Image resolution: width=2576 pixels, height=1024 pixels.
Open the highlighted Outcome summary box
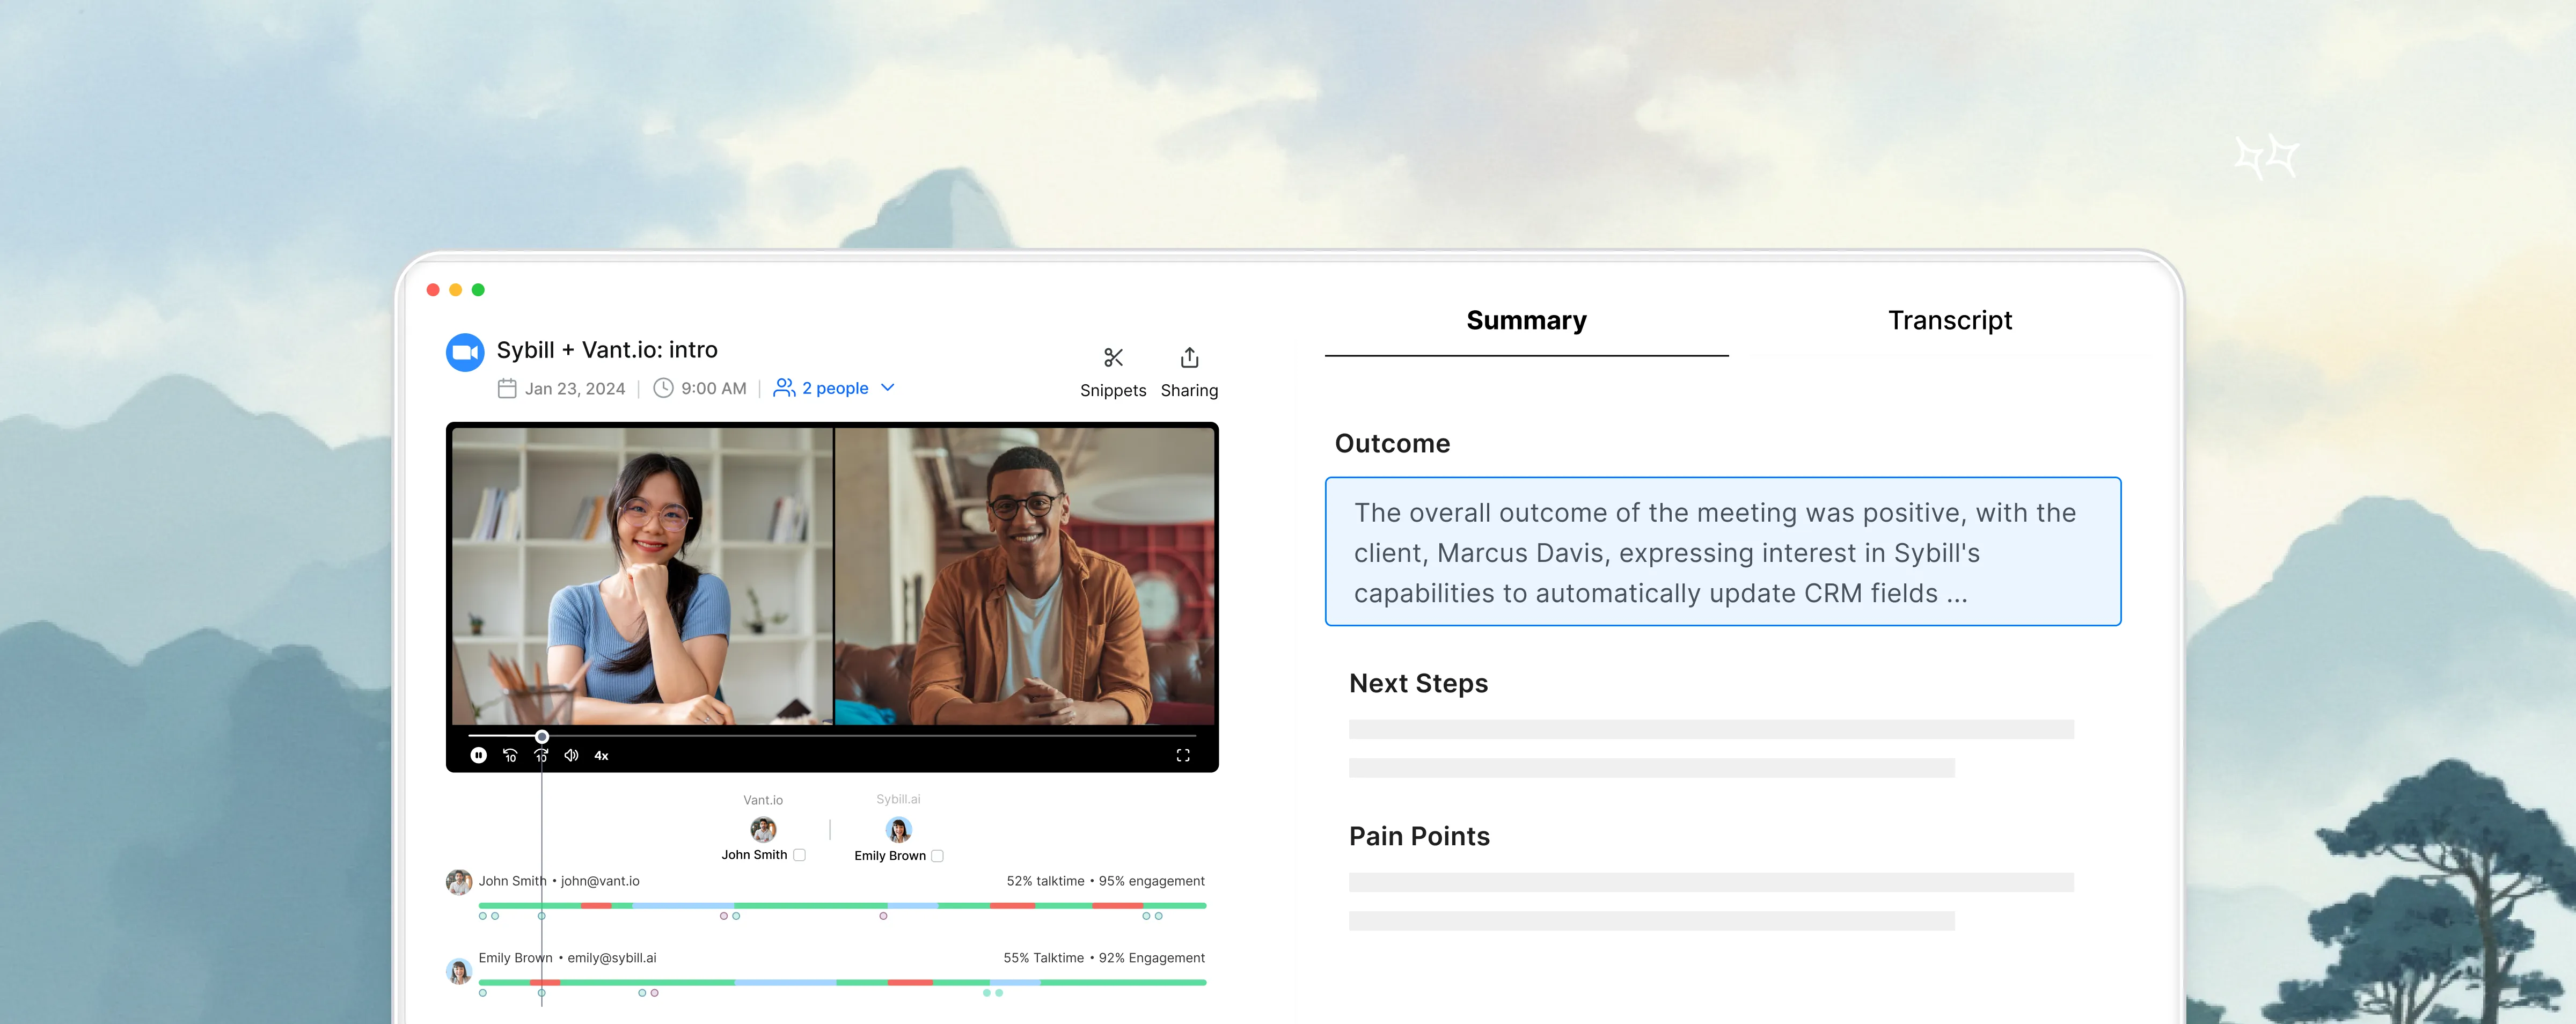1722,552
